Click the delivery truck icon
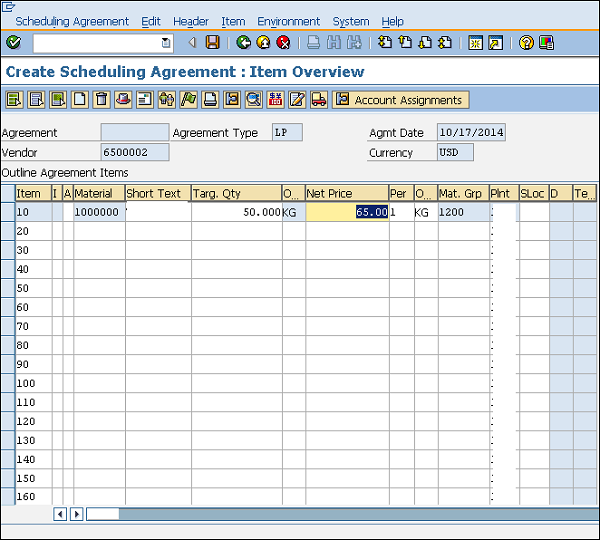This screenshot has width=600, height=540. pos(319,99)
